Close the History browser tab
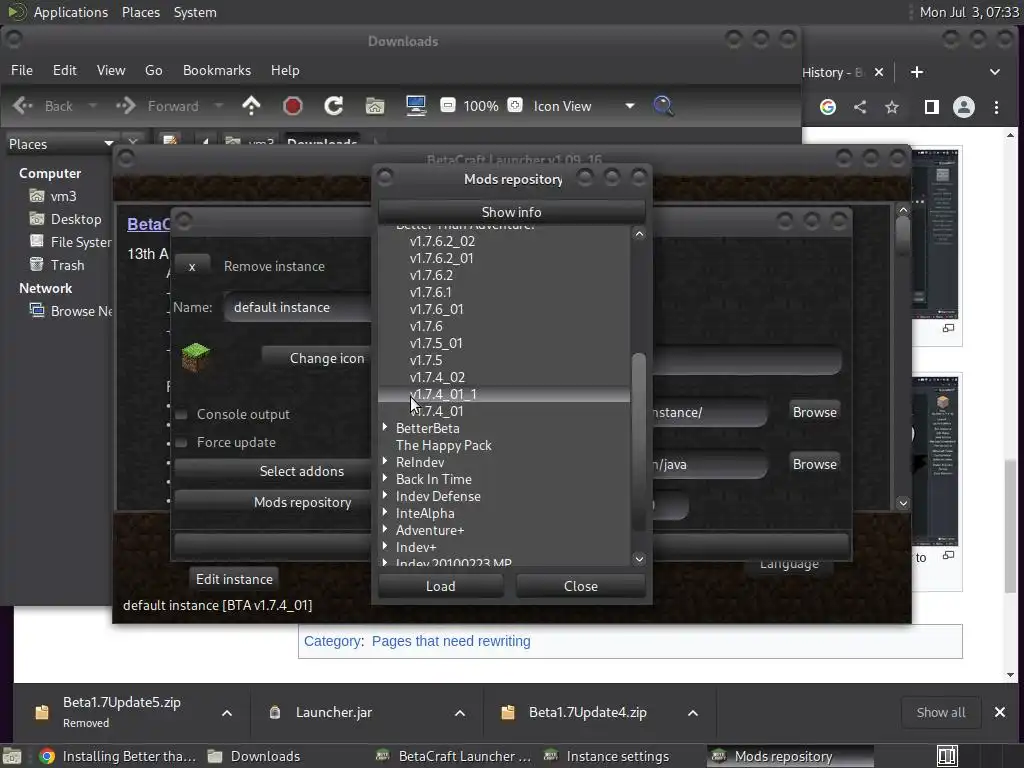This screenshot has height=768, width=1024. [879, 72]
